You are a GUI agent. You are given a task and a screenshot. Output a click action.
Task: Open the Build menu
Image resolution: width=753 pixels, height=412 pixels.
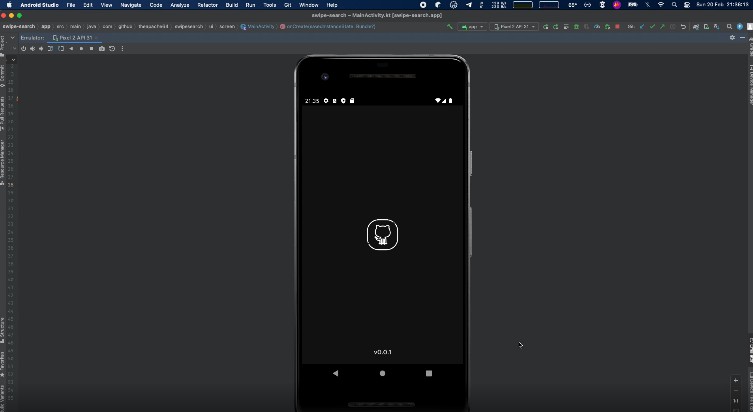click(232, 5)
